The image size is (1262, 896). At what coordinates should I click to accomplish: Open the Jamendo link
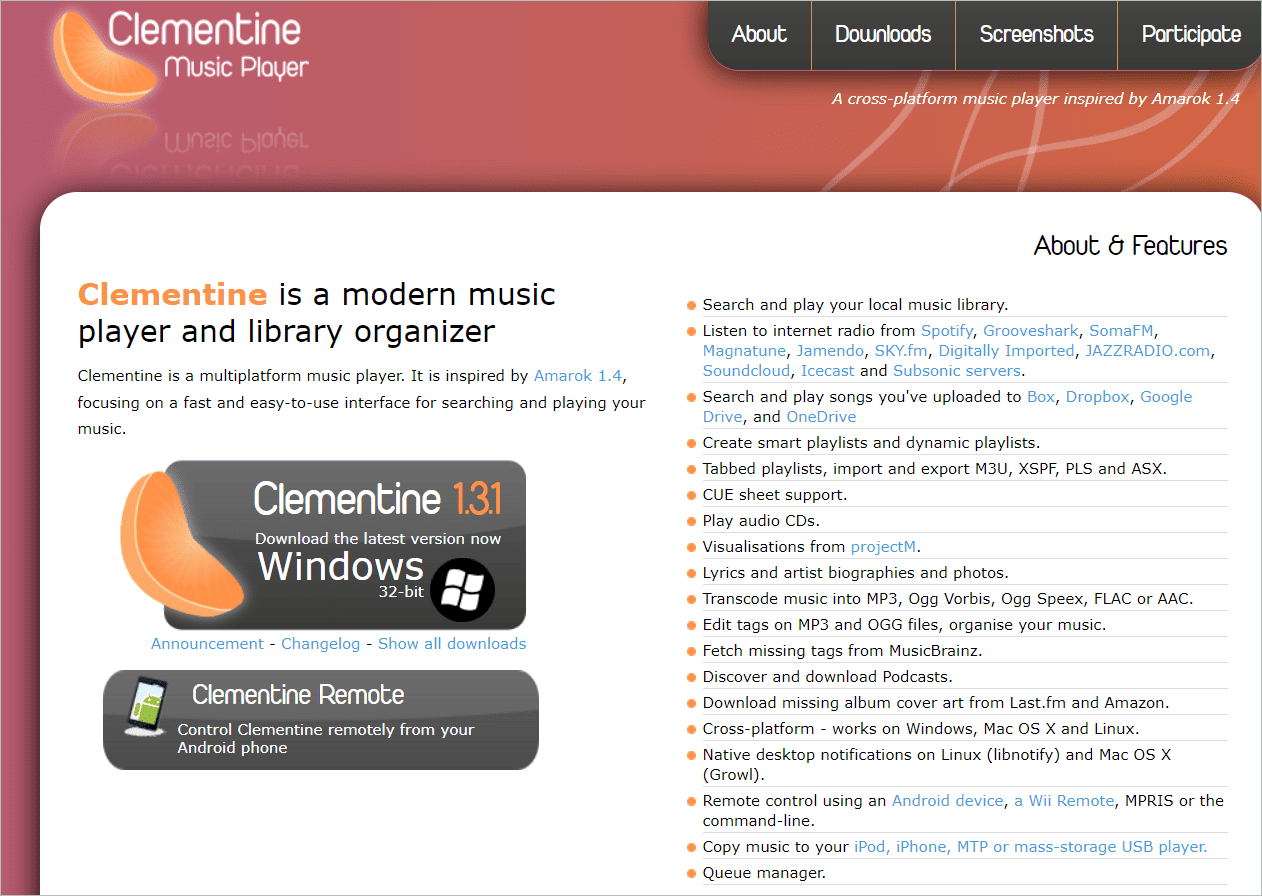click(831, 351)
